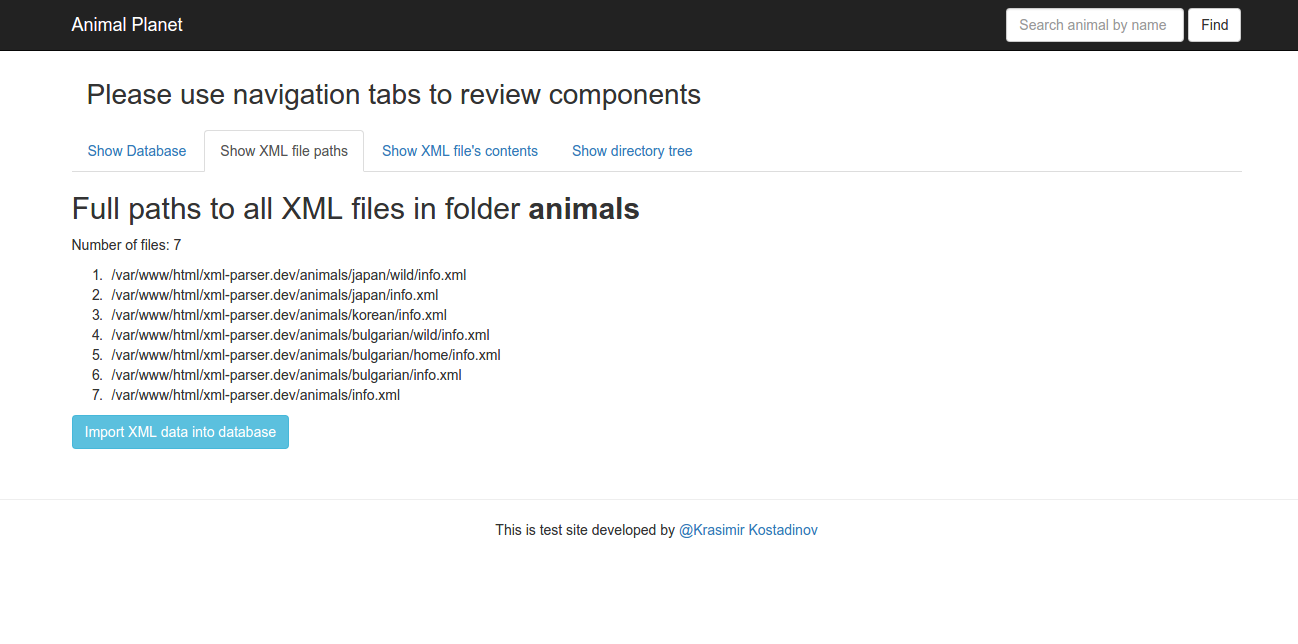Click the 'Number of files: 7' text
Image resolution: width=1298 pixels, height=644 pixels.
pos(126,245)
